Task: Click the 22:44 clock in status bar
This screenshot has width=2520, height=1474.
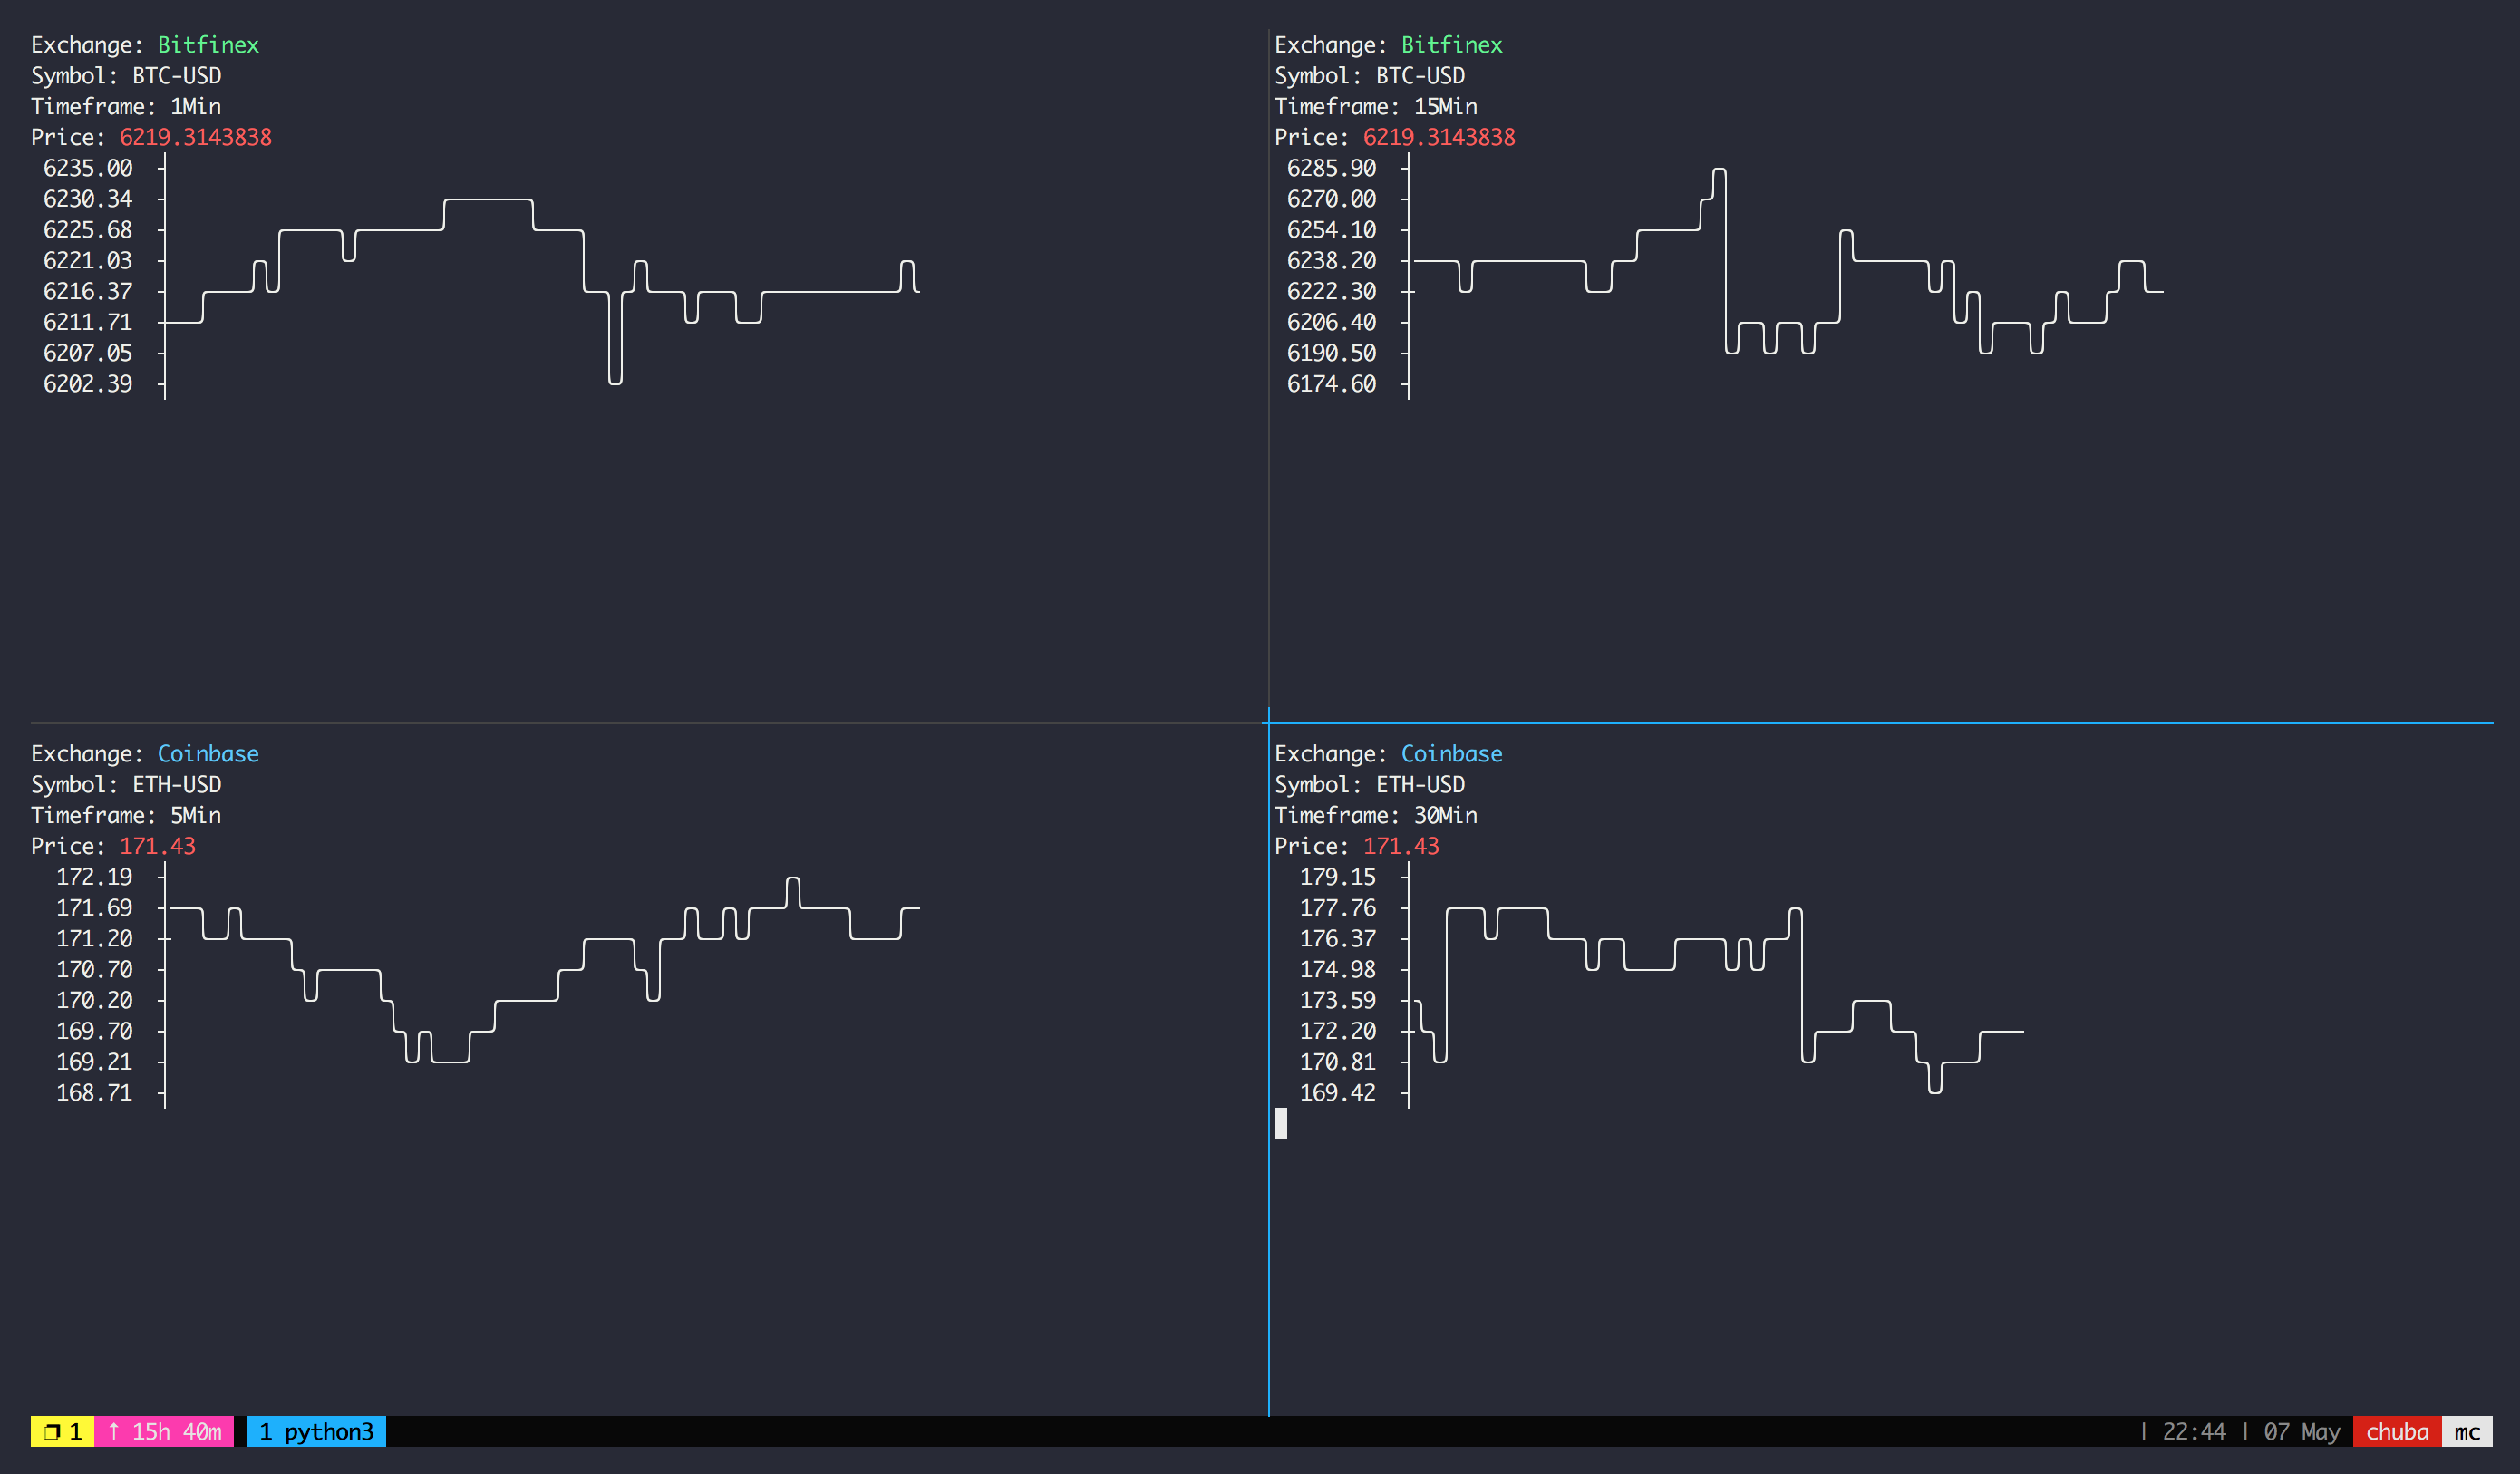Action: [2193, 1431]
